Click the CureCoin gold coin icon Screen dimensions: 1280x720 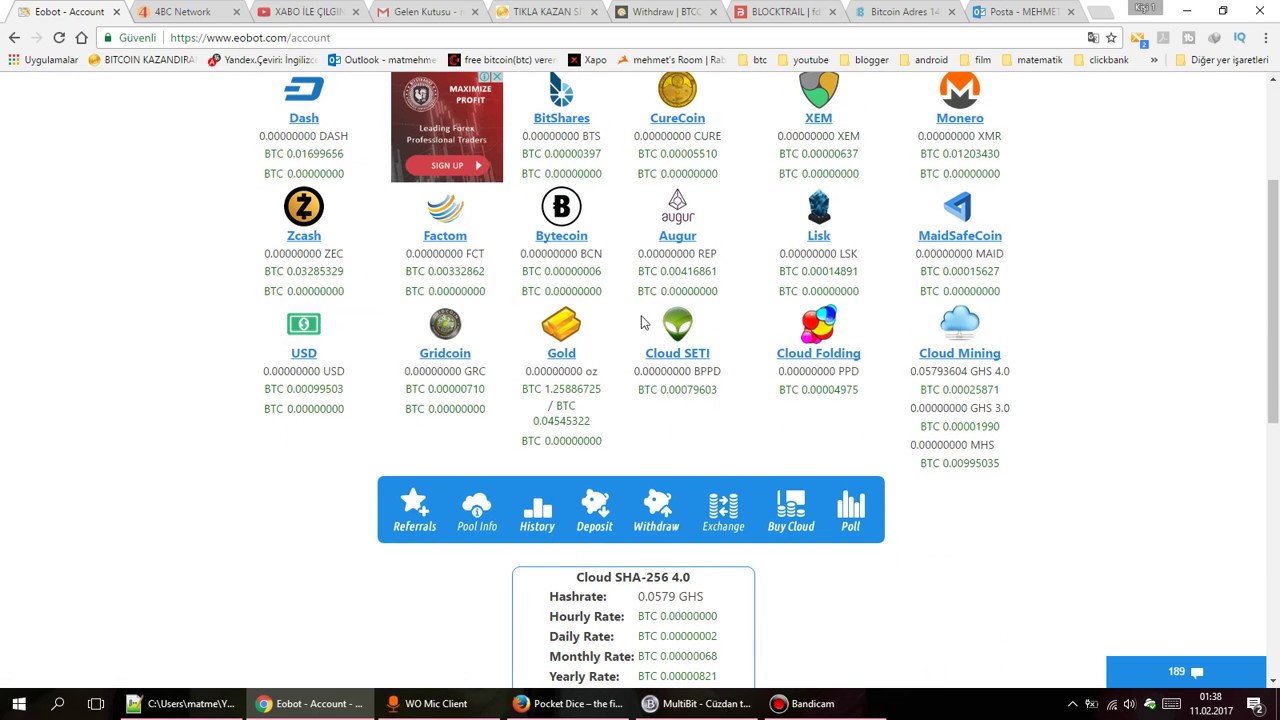click(x=677, y=90)
